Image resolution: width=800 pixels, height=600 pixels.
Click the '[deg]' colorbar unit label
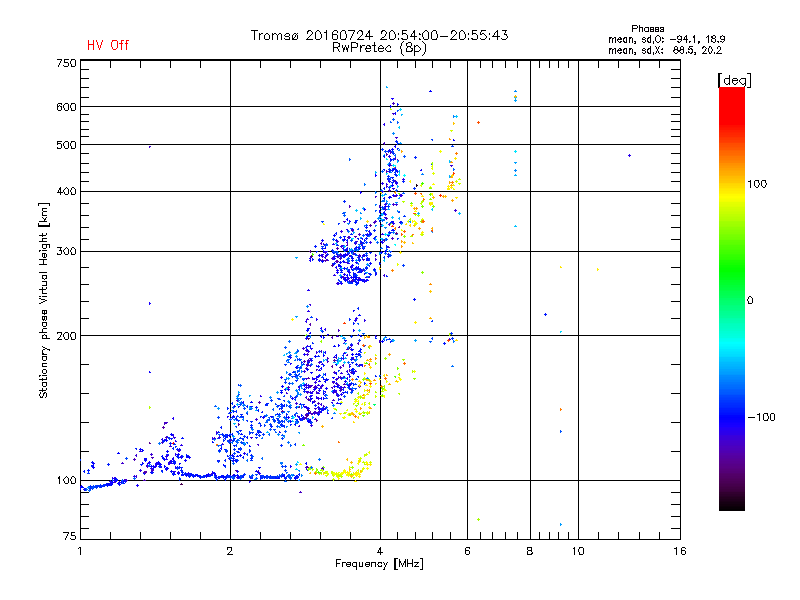tap(734, 80)
